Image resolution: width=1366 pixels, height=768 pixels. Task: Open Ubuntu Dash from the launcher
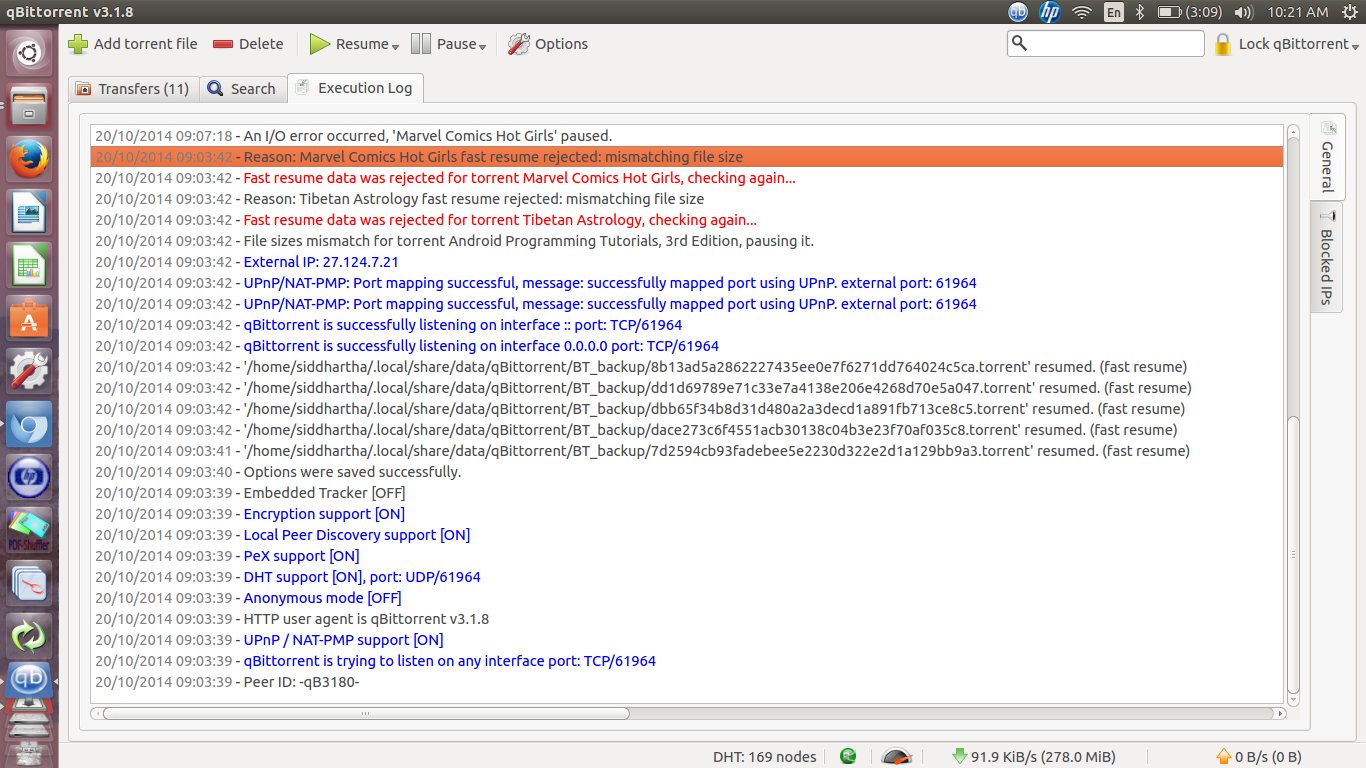tap(29, 53)
